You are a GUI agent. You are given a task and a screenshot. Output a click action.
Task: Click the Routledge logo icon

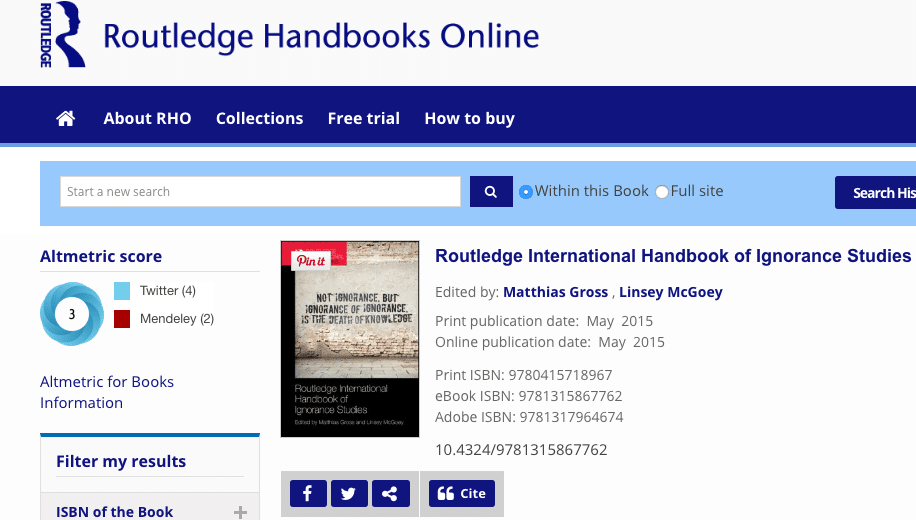click(x=63, y=34)
